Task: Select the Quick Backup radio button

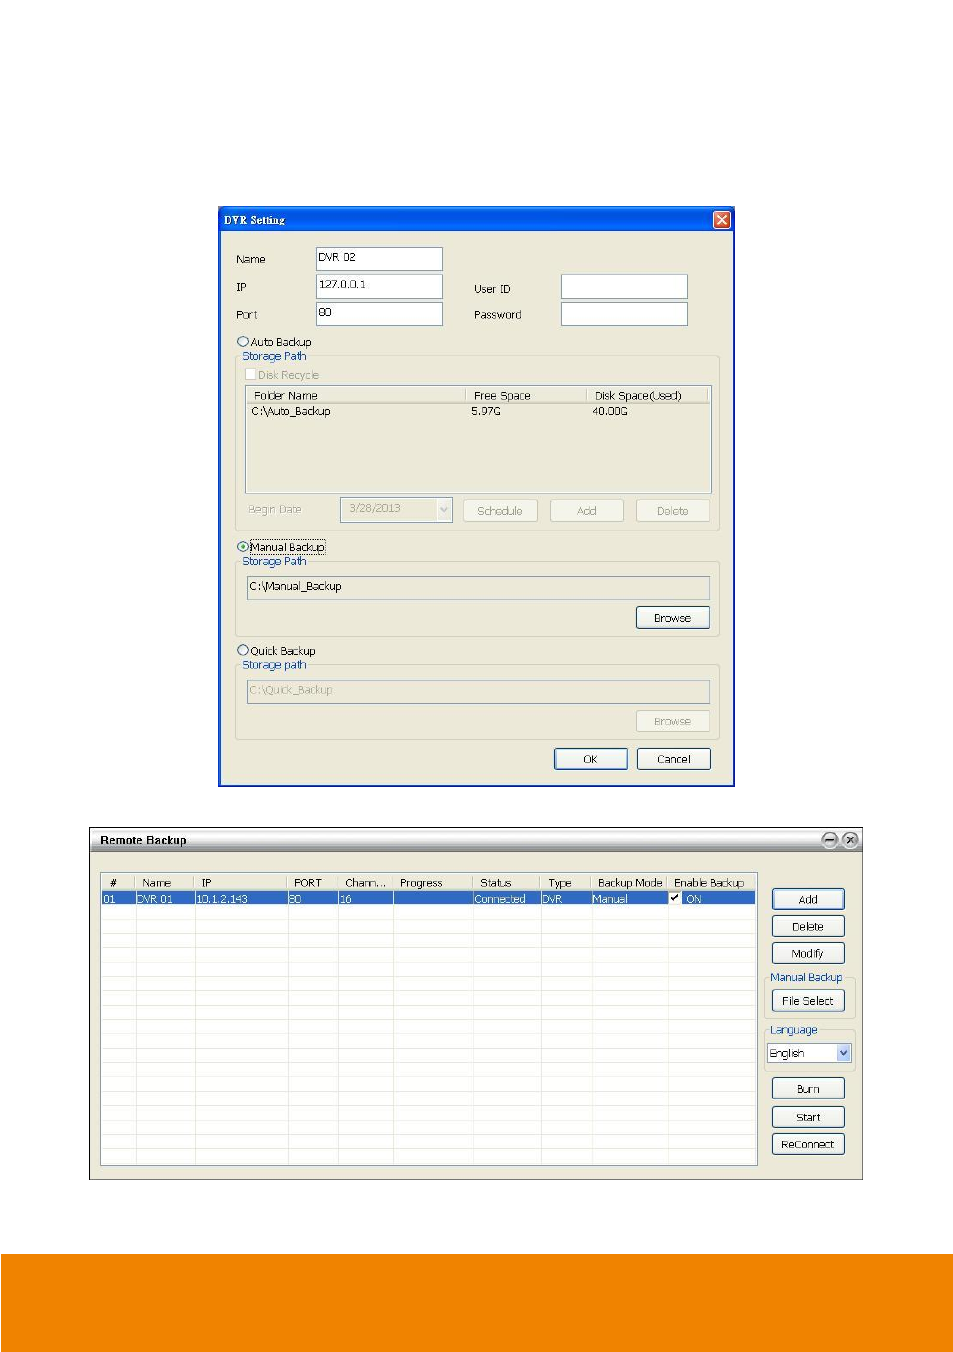Action: coord(243,650)
